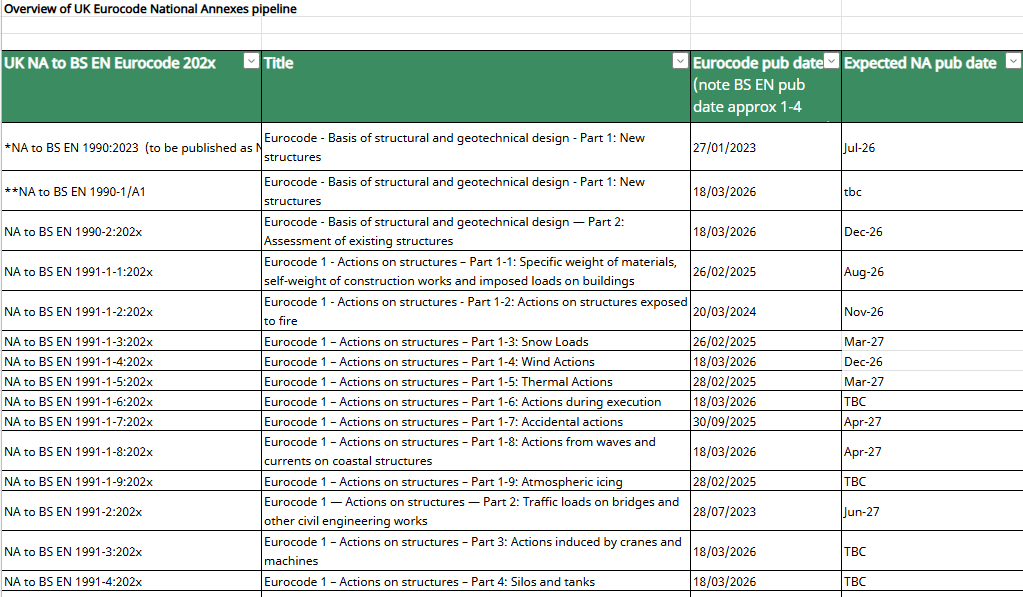Viewport: 1023px width, 597px height.
Task: Select the 'NA to BS EN 1991-1-6:202x' cell
Action: tap(131, 401)
